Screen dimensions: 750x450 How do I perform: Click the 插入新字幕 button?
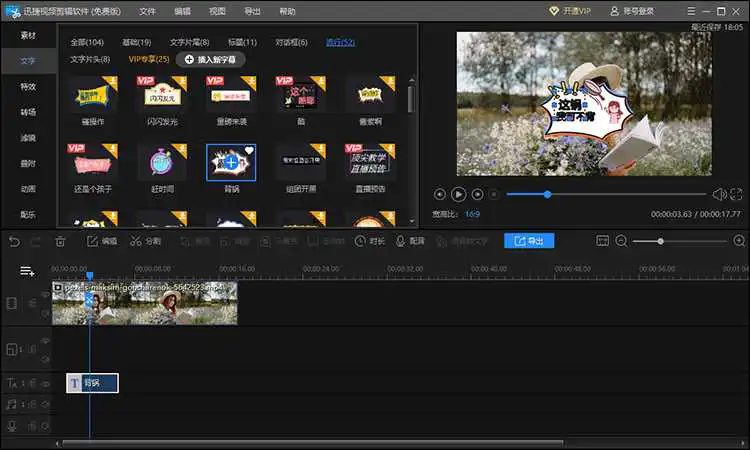click(210, 60)
